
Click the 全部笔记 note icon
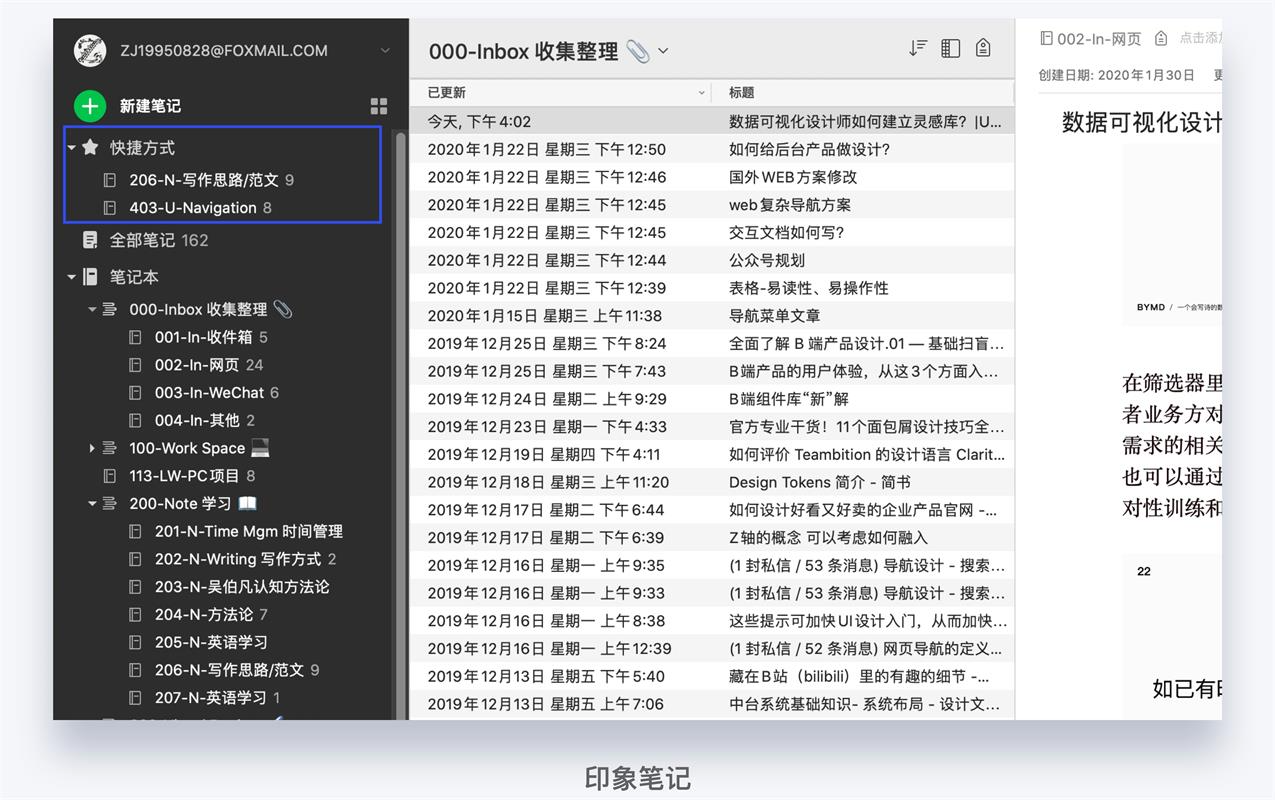(x=90, y=240)
